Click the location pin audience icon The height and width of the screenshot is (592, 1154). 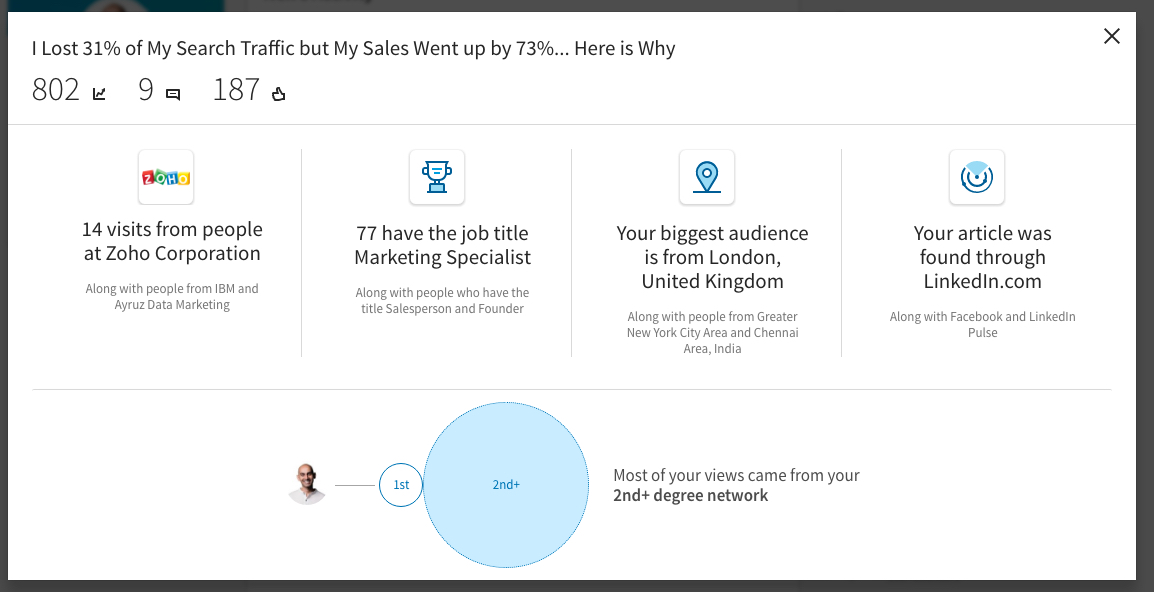[706, 178]
